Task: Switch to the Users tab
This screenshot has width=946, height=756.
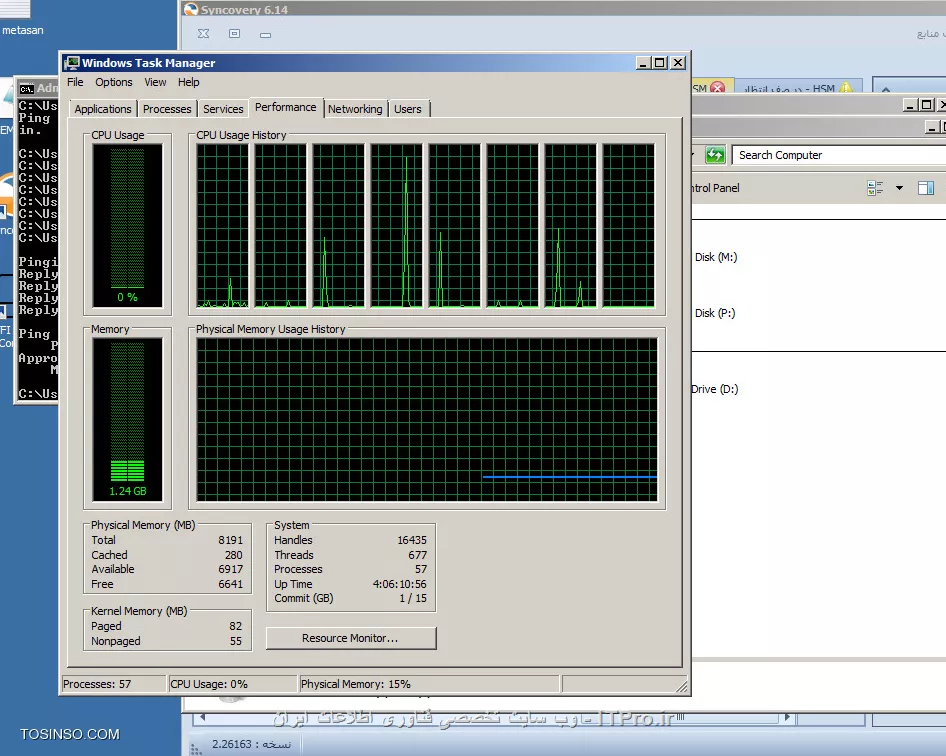Action: [x=408, y=109]
